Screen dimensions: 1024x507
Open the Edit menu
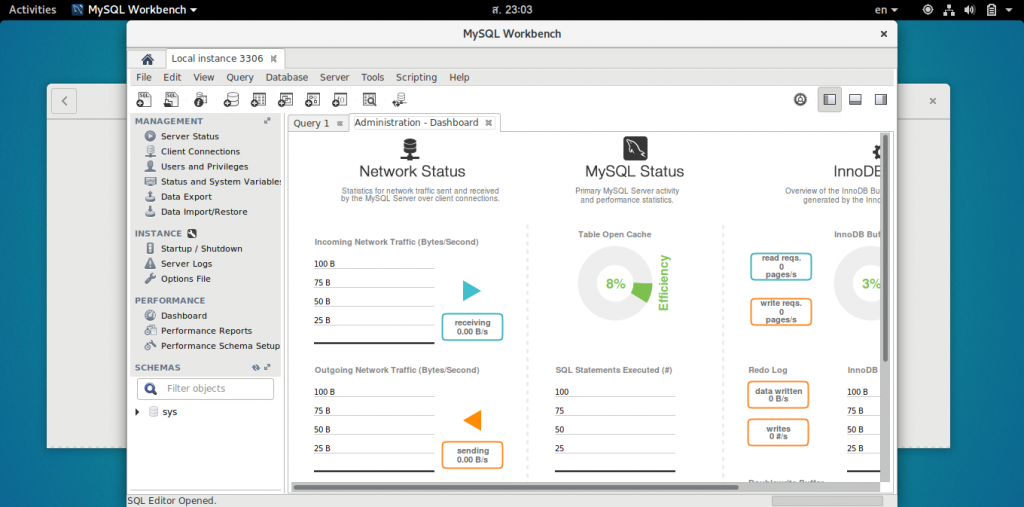(172, 77)
